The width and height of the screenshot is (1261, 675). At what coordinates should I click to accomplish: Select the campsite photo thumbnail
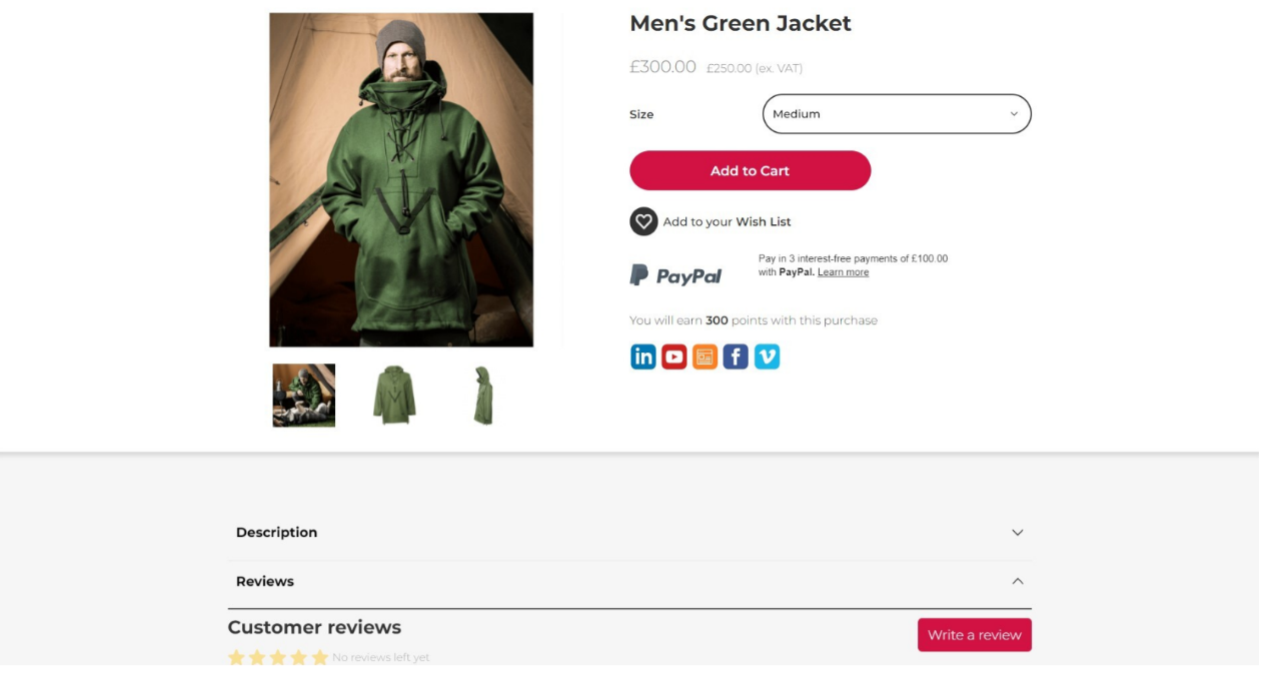(x=304, y=395)
